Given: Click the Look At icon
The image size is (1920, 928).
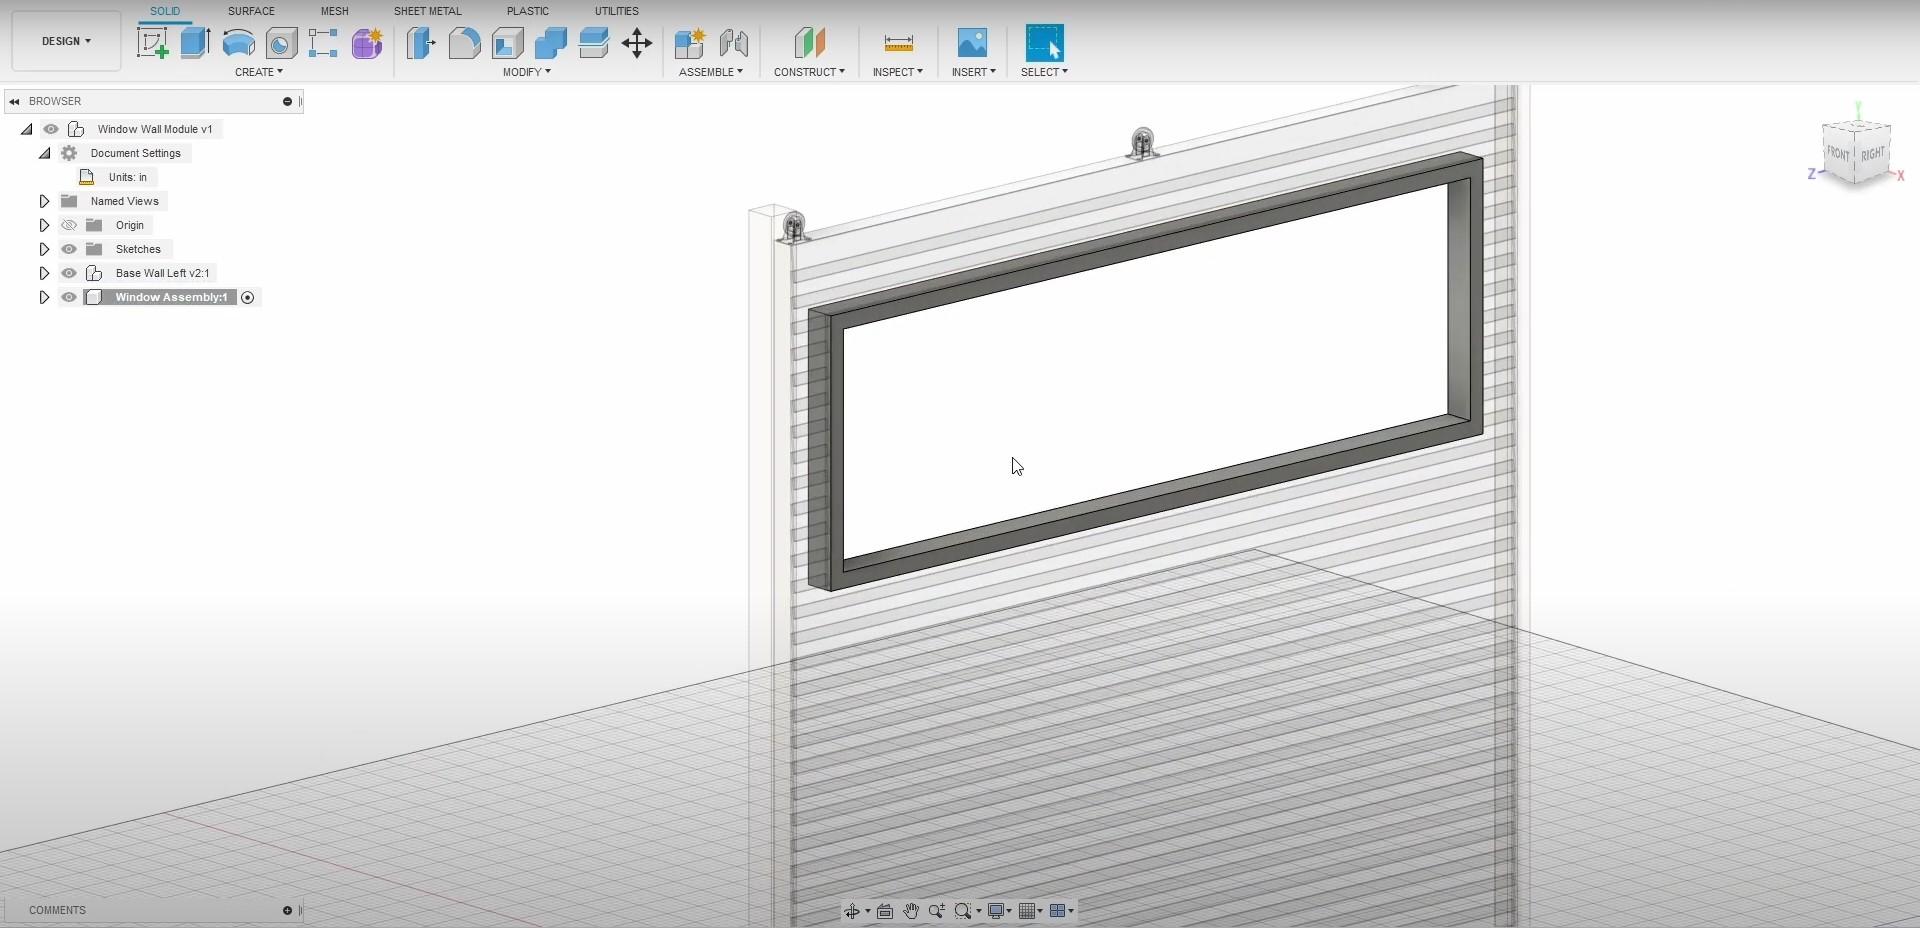Looking at the screenshot, I should click(885, 911).
